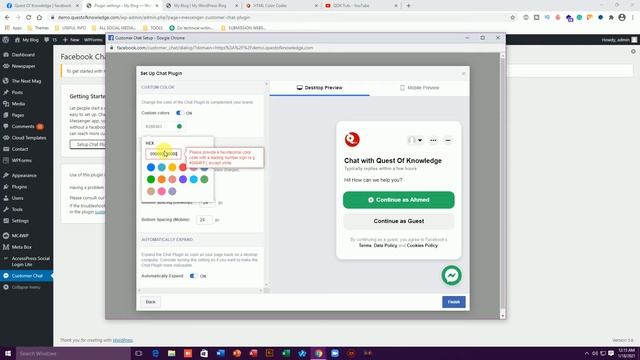
Task: Open the Terms link in chat preview
Action: 365,246
